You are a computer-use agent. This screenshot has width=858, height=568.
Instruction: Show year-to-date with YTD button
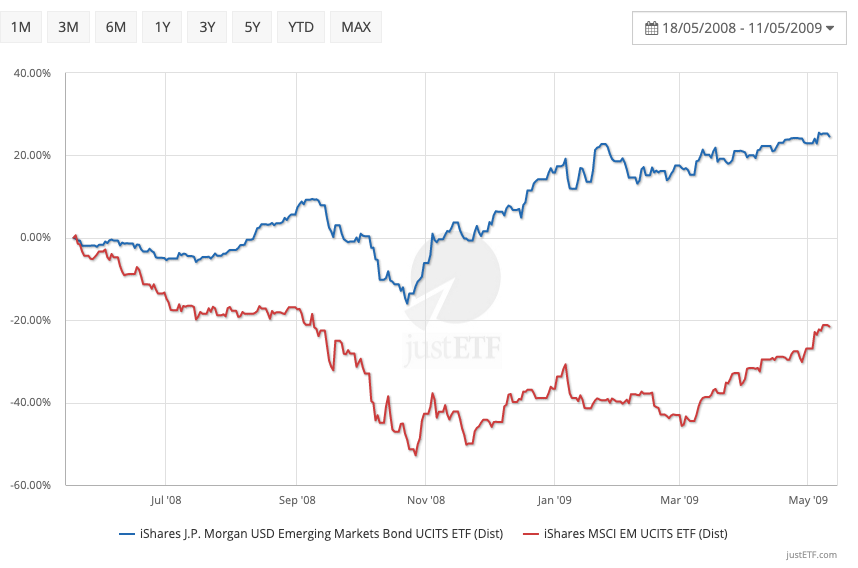point(300,27)
